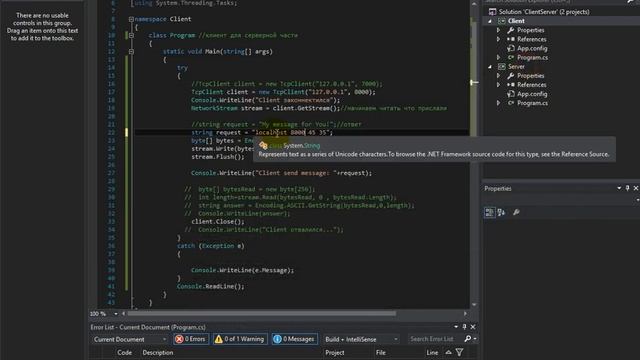Screen dimensions: 640x360
Task: Collapse the Client project node
Action: point(490,21)
